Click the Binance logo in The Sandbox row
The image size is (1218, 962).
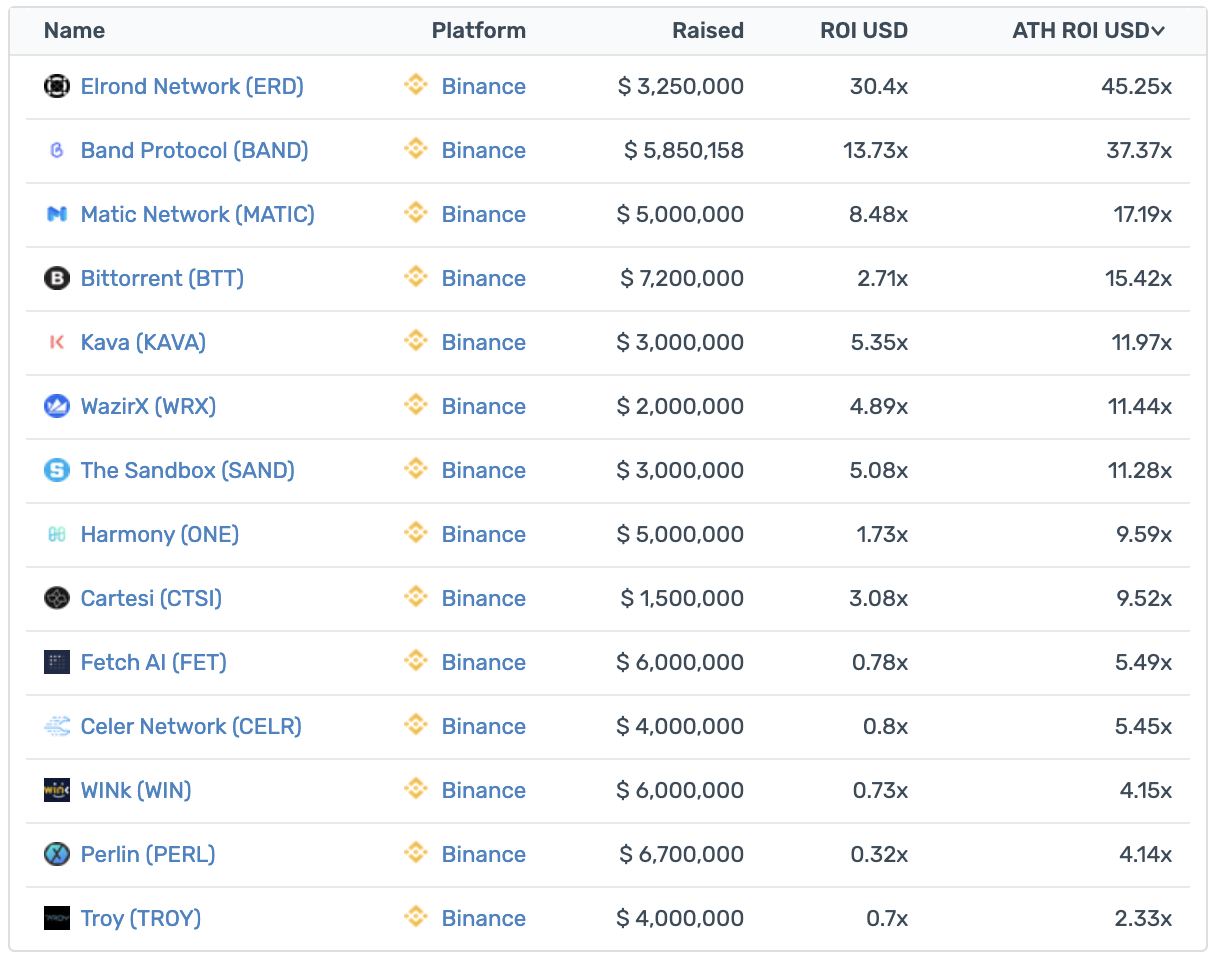point(416,469)
